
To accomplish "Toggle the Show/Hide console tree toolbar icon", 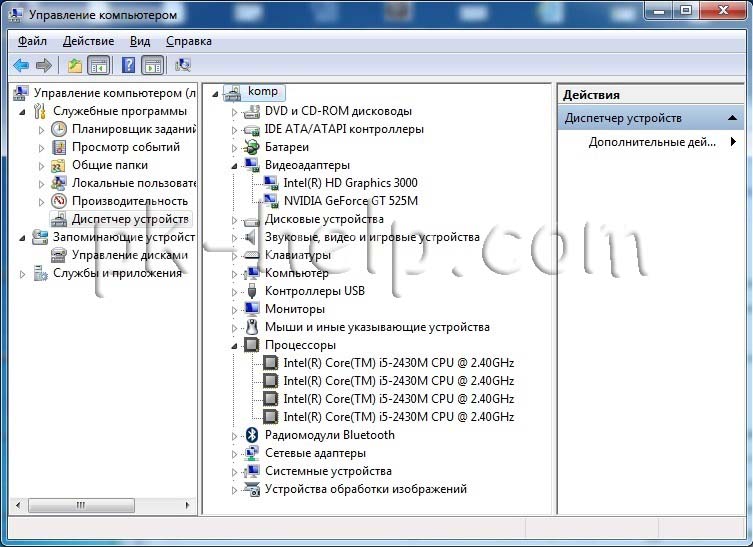I will click(x=98, y=65).
